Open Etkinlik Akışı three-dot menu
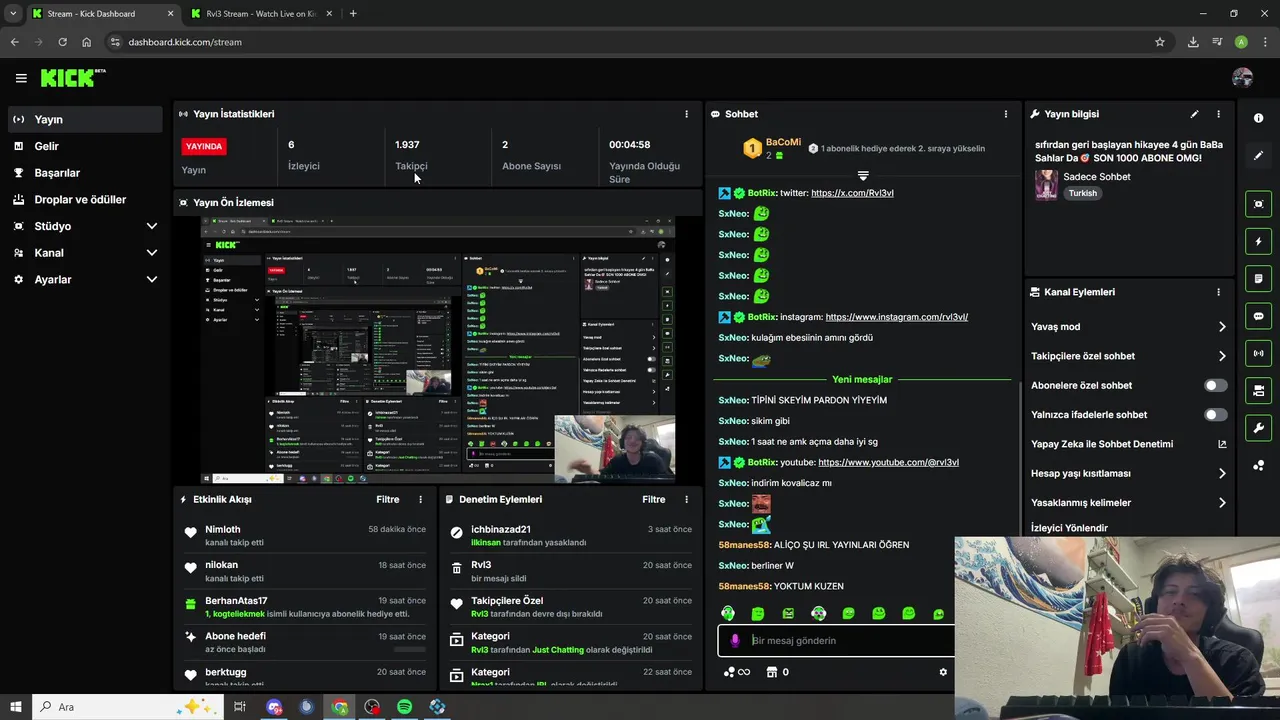This screenshot has width=1280, height=720. [420, 499]
